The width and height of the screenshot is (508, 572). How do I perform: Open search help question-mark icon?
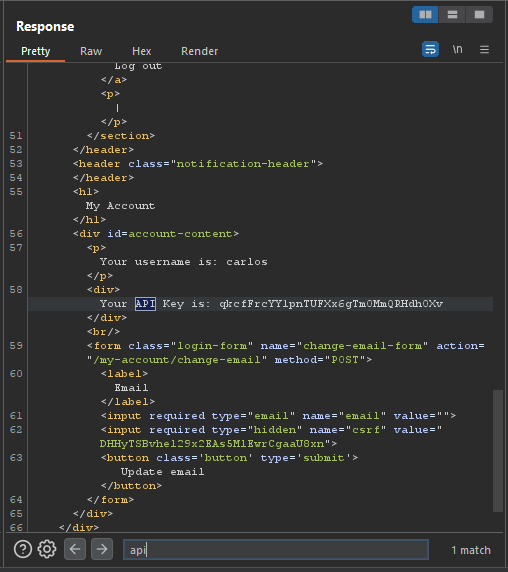23,549
